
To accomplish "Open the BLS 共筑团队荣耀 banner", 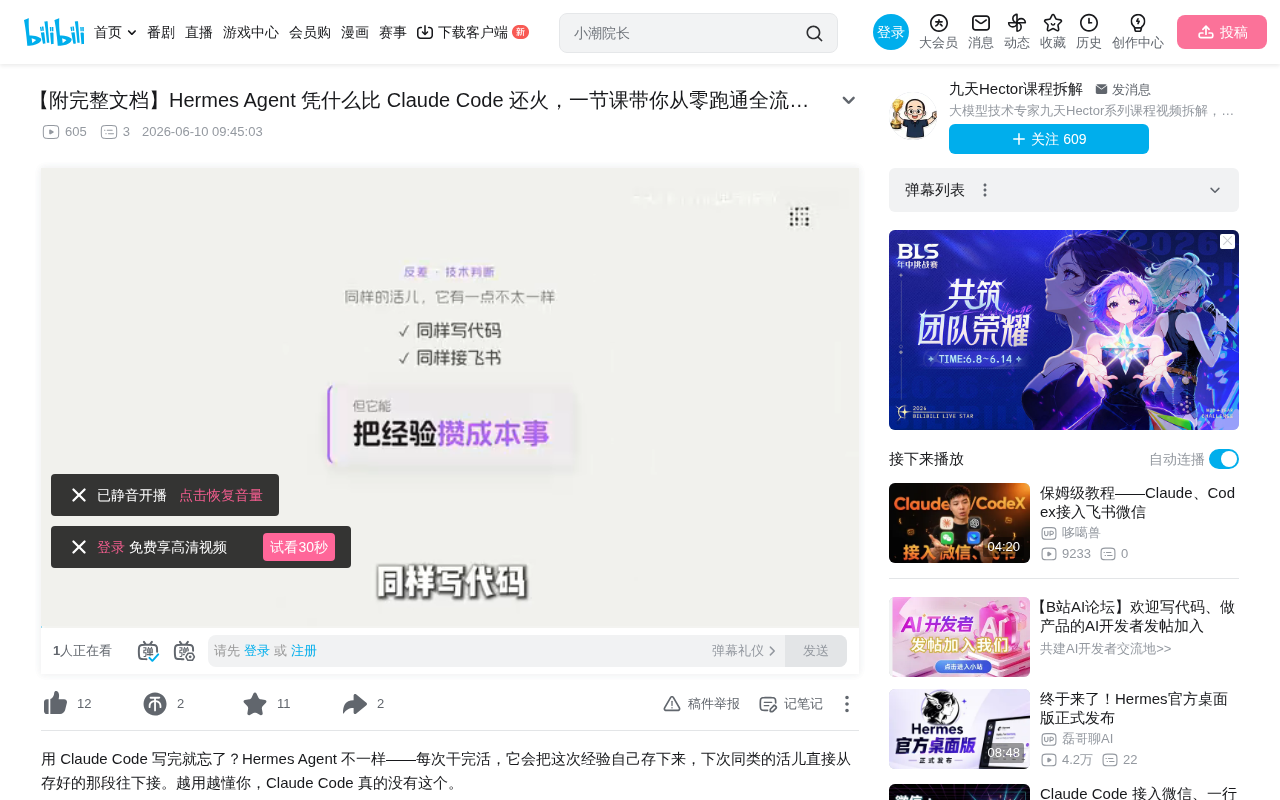I will [1064, 330].
